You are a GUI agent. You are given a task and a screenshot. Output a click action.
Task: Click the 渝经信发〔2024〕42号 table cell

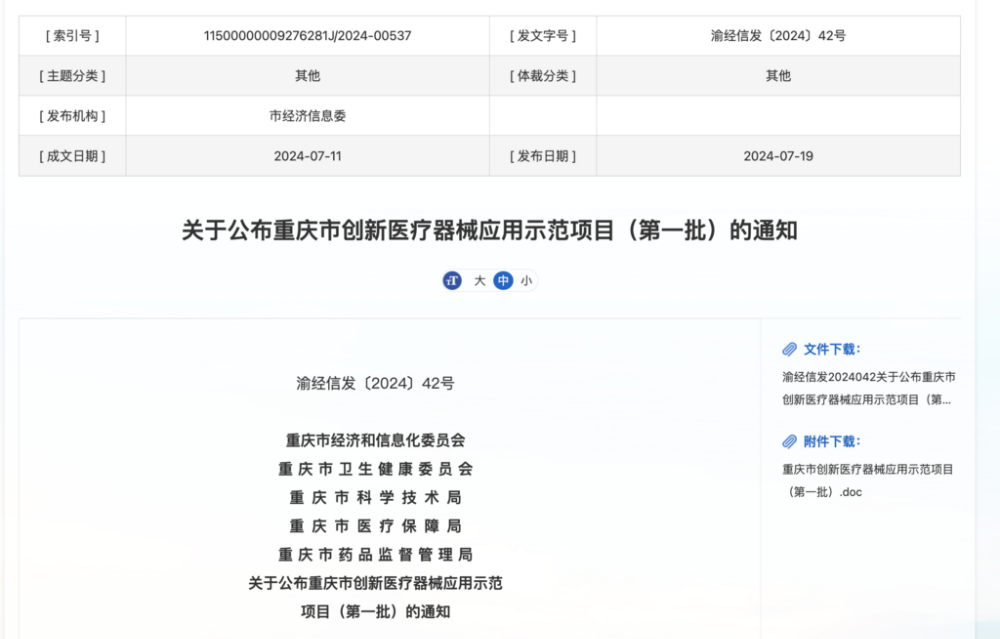pyautogui.click(x=778, y=36)
